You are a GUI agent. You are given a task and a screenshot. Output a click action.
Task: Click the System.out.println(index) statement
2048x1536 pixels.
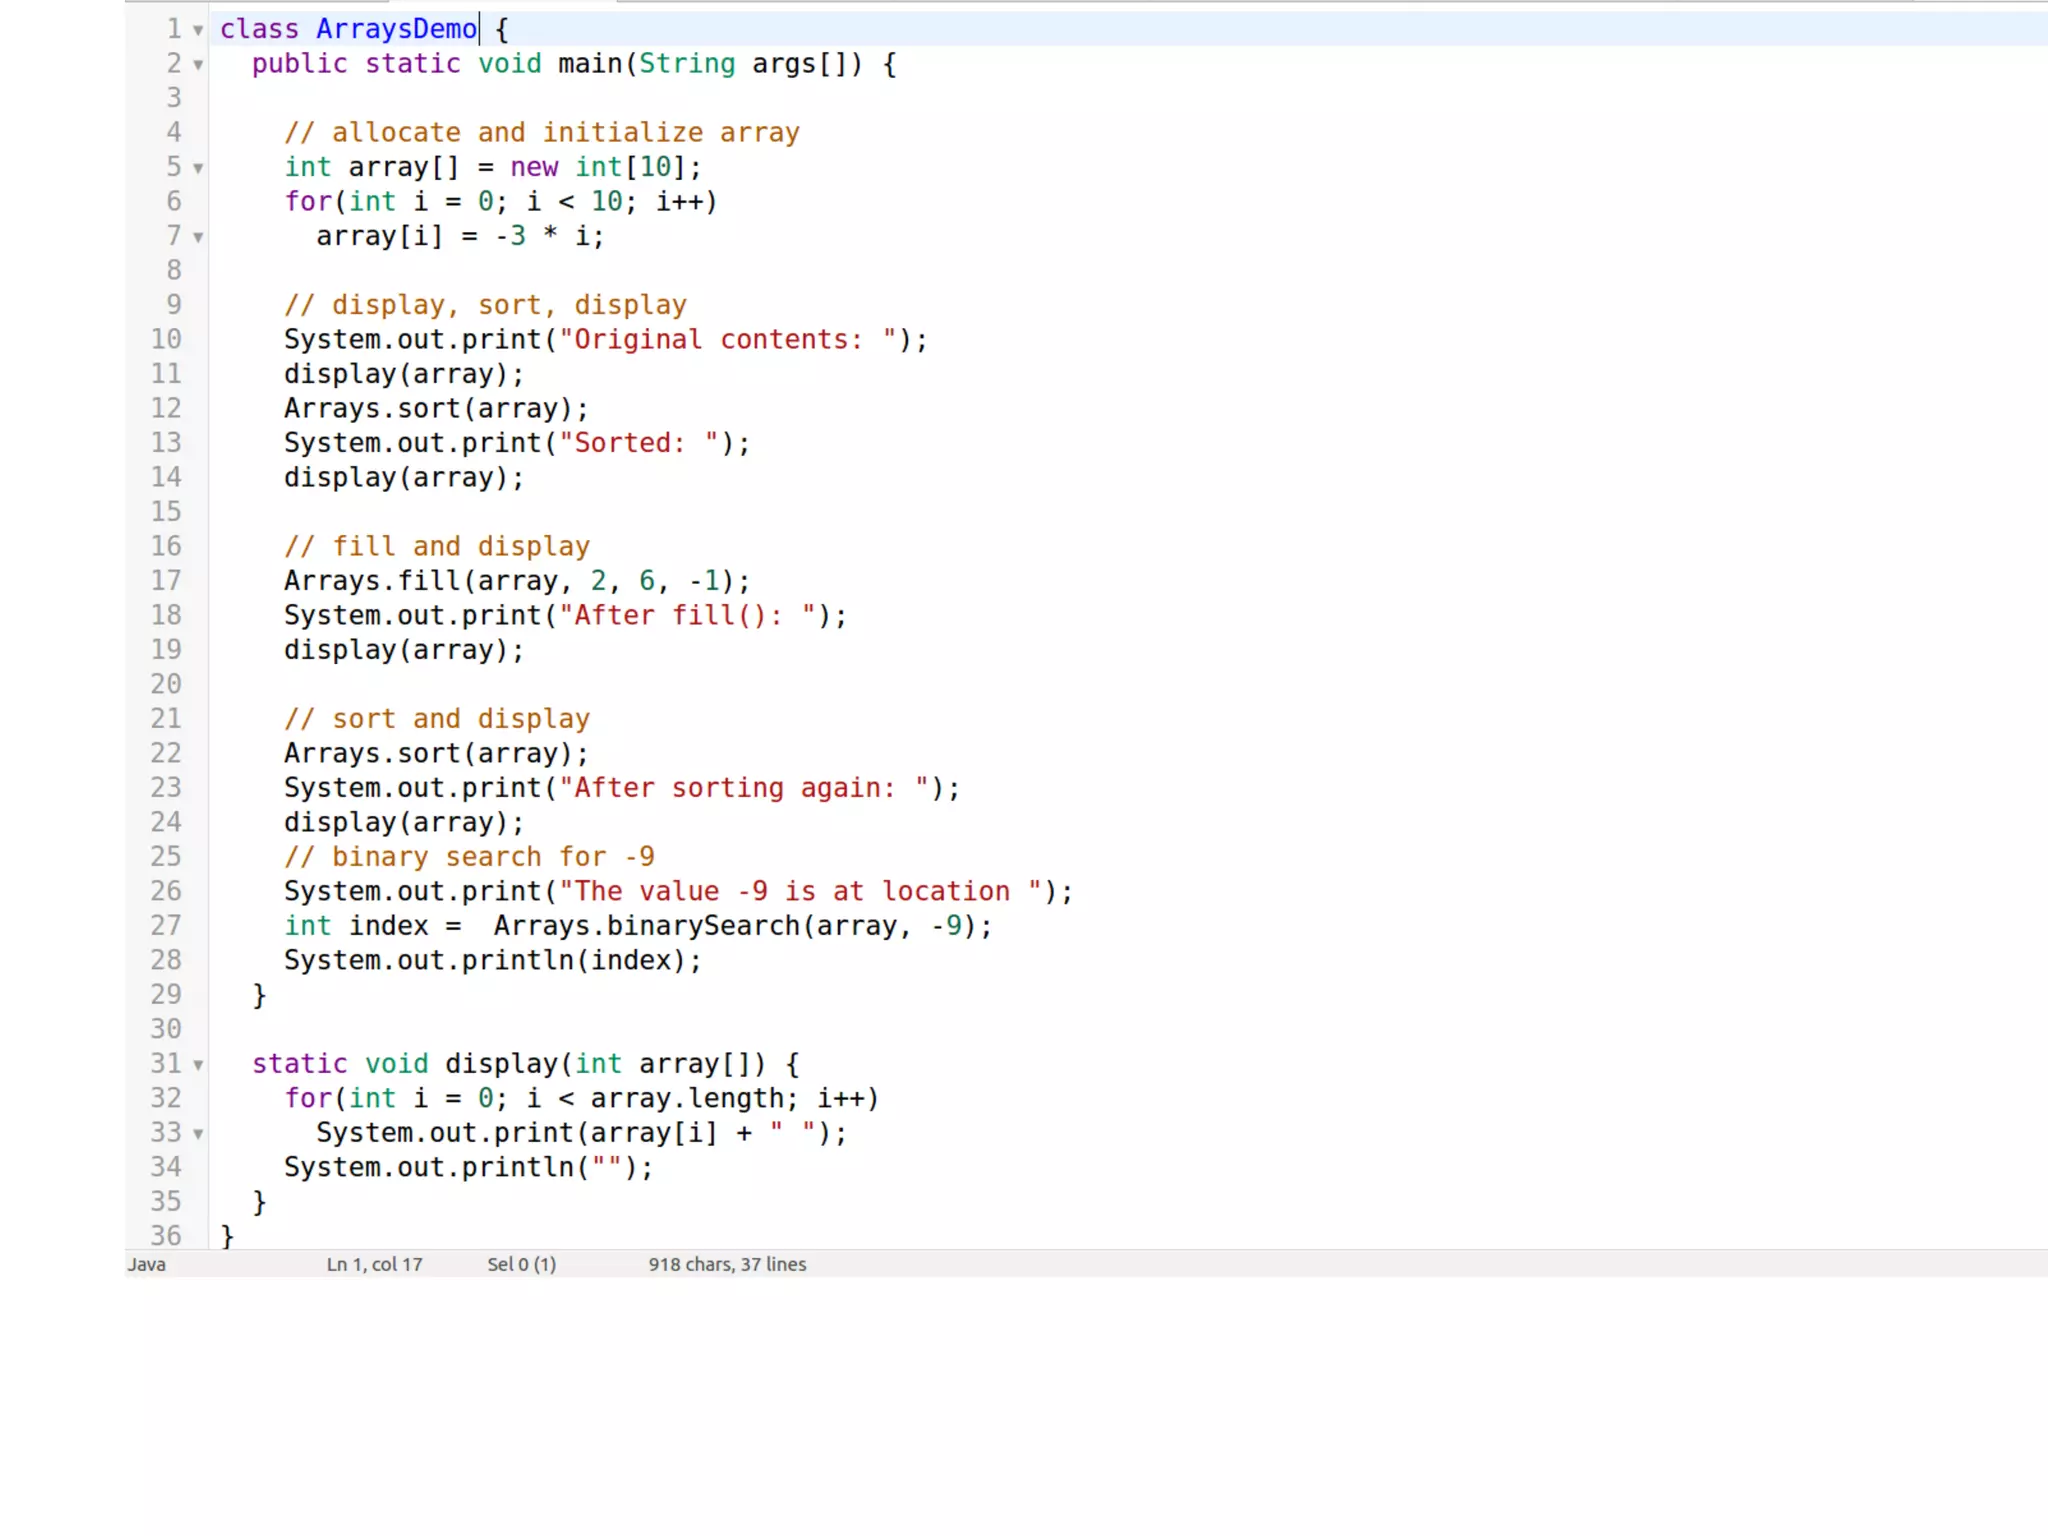click(x=492, y=961)
